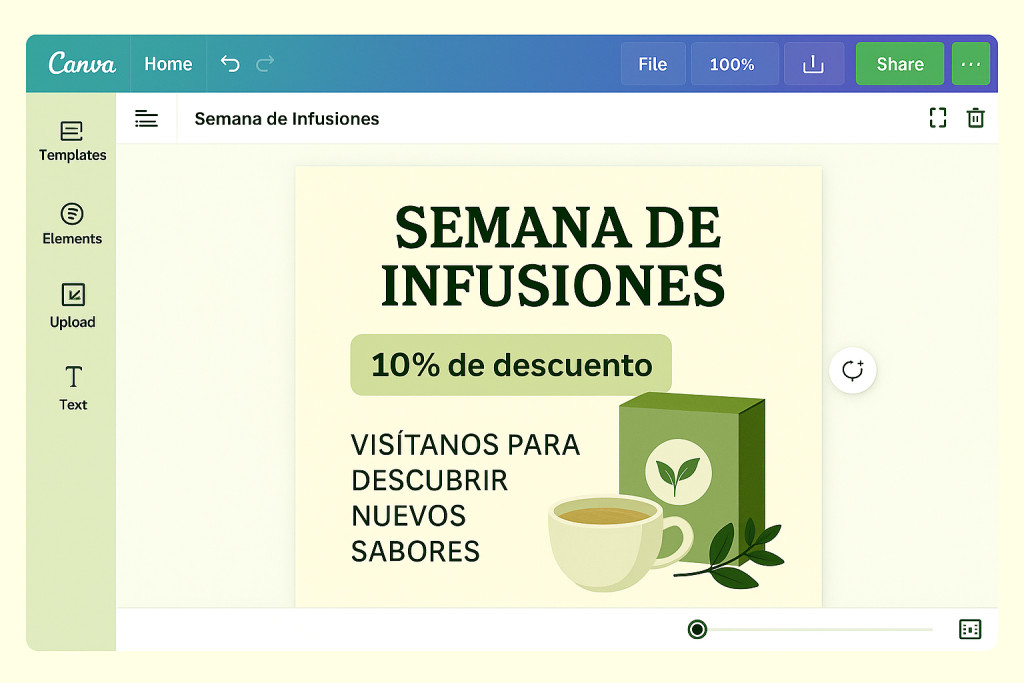Click the Undo arrow icon
Image resolution: width=1024 pixels, height=683 pixels.
(229, 63)
